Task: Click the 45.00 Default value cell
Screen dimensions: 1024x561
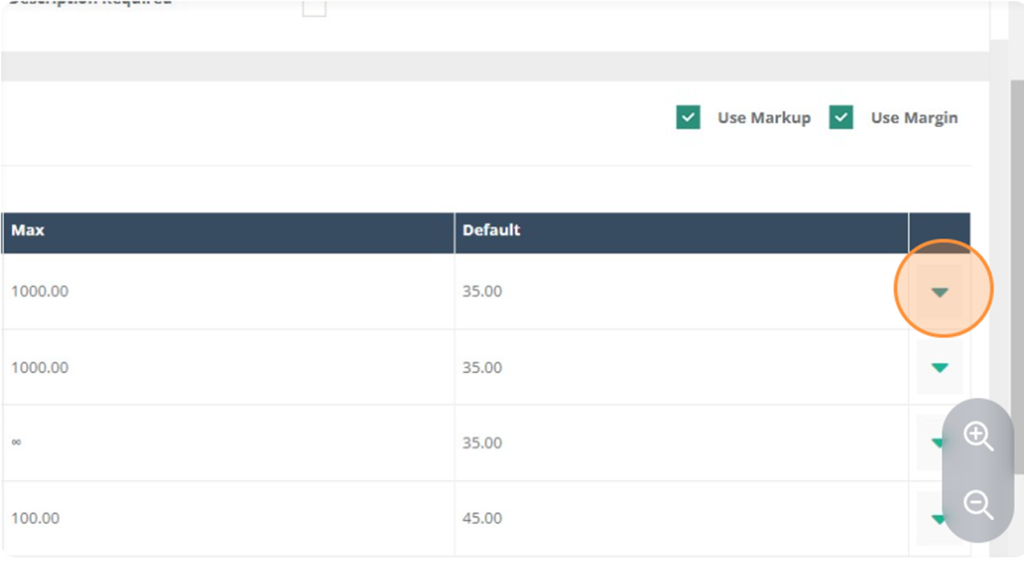Action: tap(681, 519)
